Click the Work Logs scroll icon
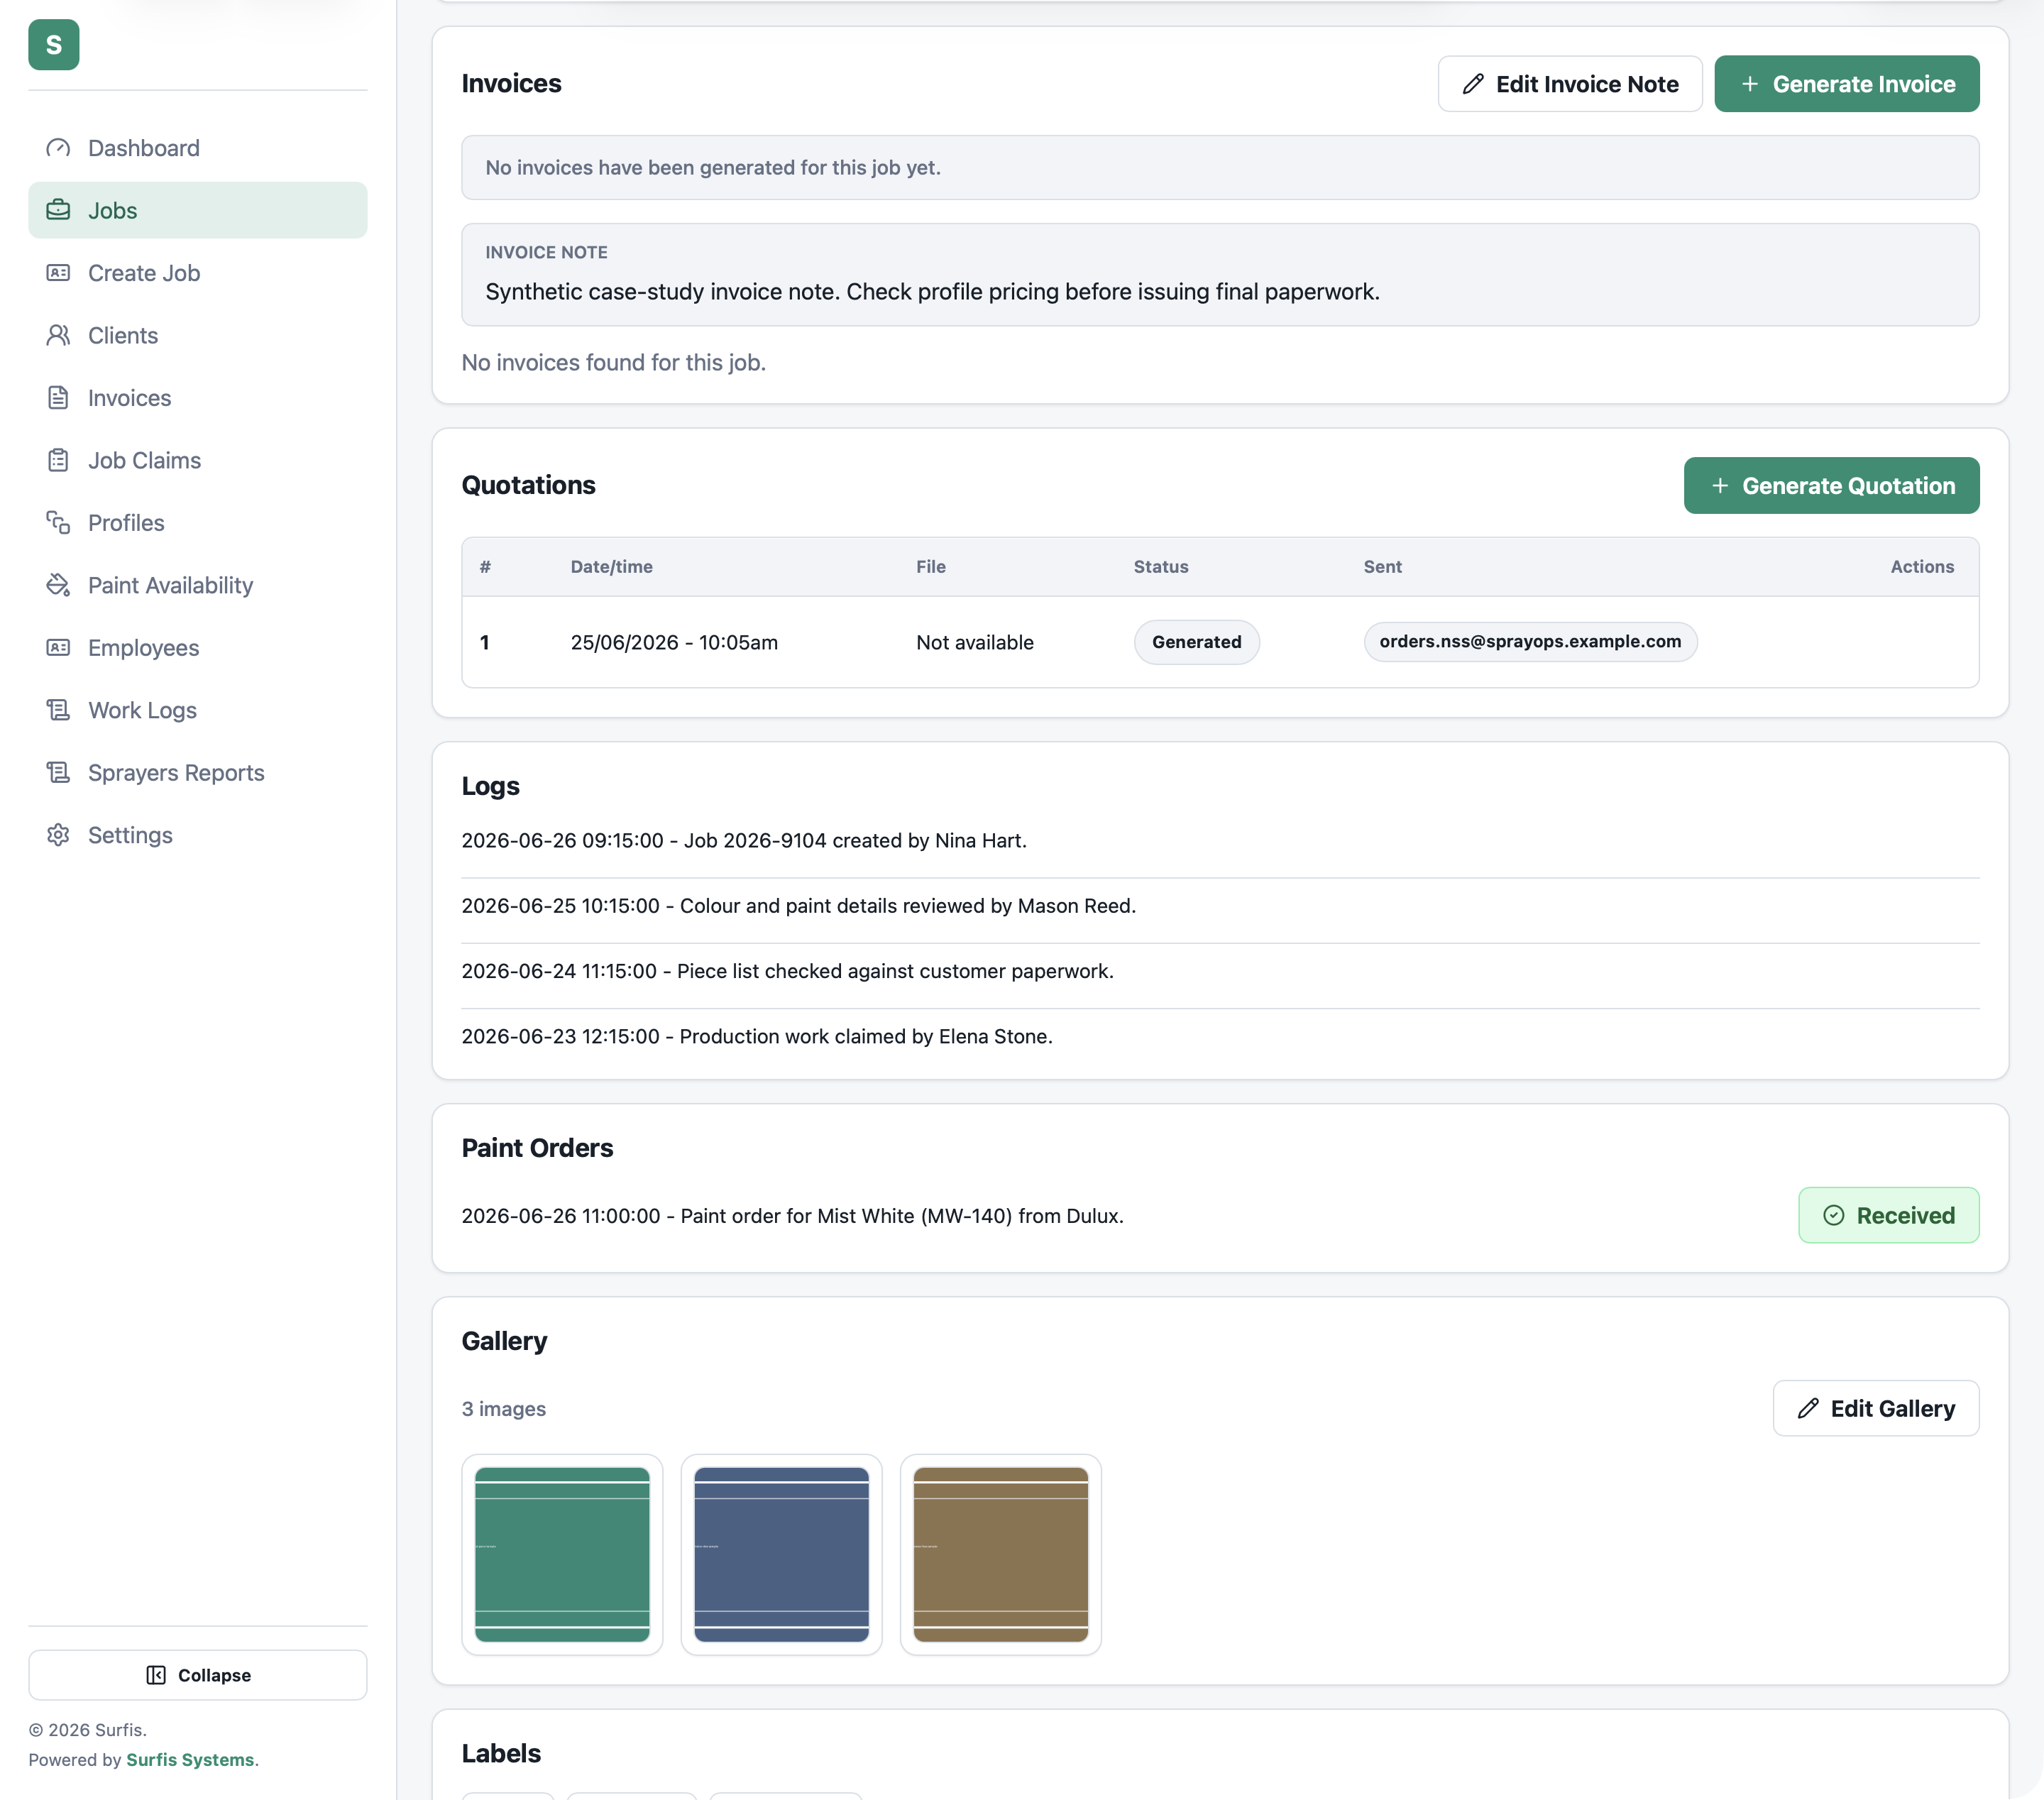This screenshot has height=1800, width=2044. coord(58,710)
